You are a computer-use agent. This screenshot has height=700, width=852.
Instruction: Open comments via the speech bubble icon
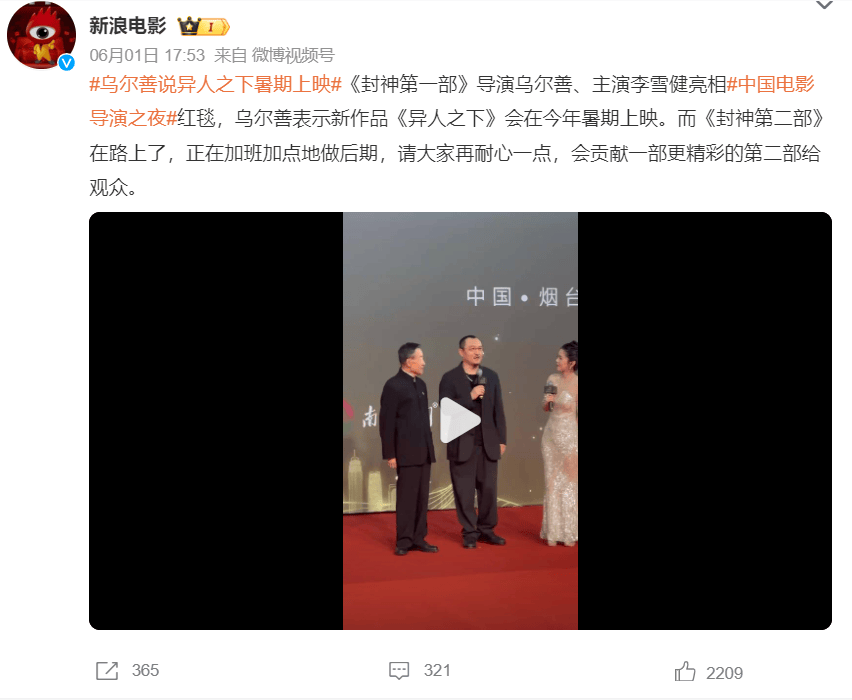coord(399,671)
